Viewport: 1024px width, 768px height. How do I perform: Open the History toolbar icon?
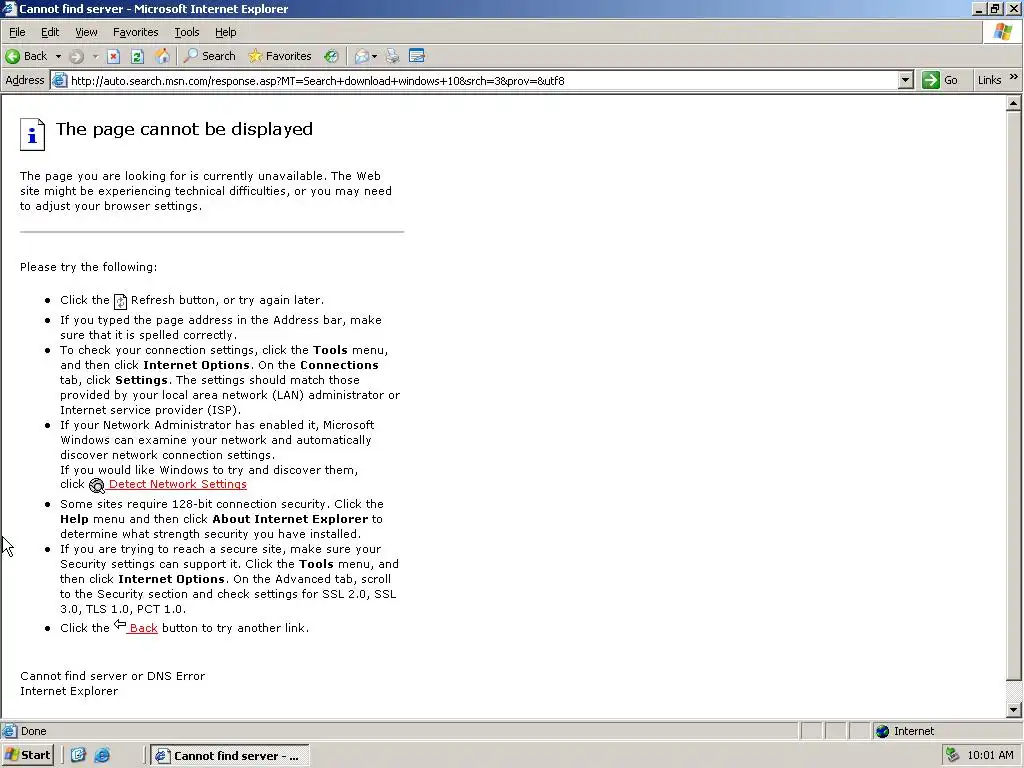pos(331,56)
